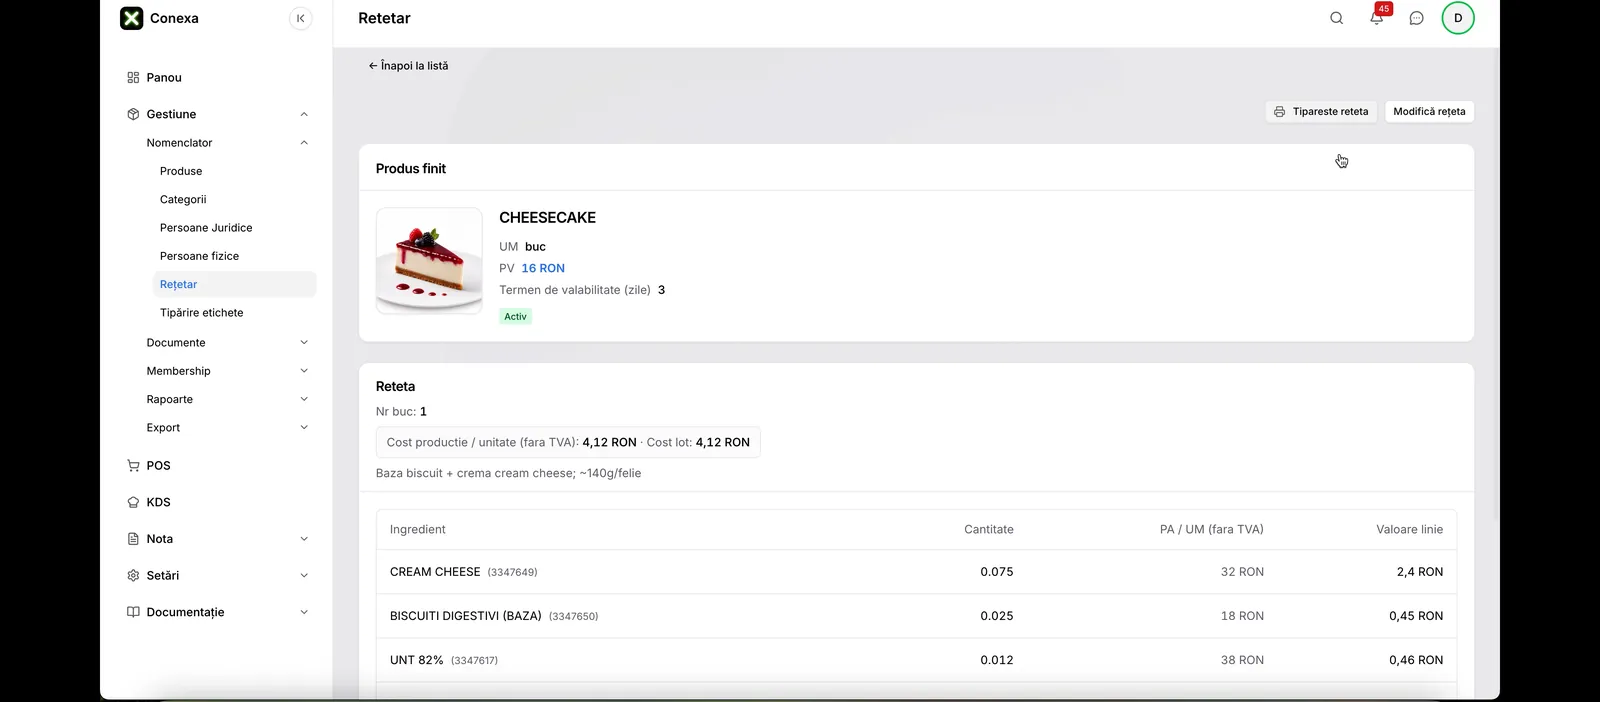The height and width of the screenshot is (702, 1600).
Task: Click the Panou dashboard icon
Action: pos(133,77)
